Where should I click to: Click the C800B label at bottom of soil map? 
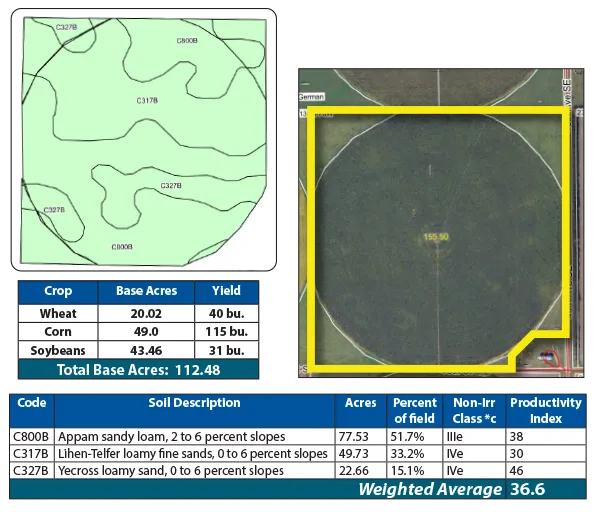pos(122,246)
